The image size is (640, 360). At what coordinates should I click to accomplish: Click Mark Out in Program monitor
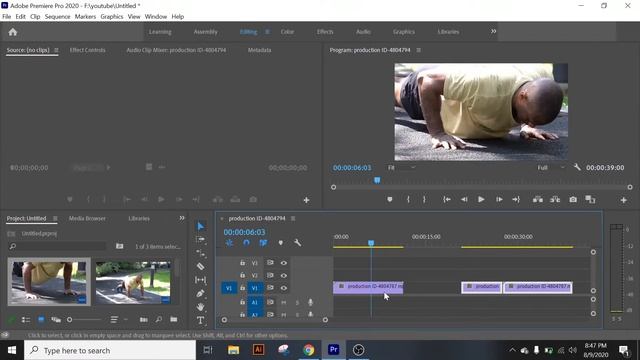[424, 200]
